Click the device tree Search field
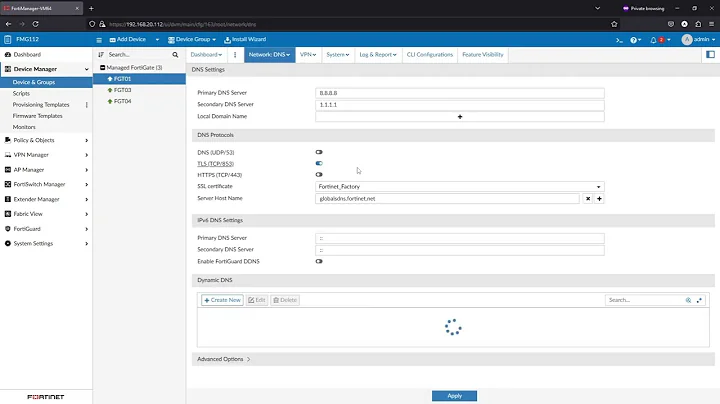 138,55
